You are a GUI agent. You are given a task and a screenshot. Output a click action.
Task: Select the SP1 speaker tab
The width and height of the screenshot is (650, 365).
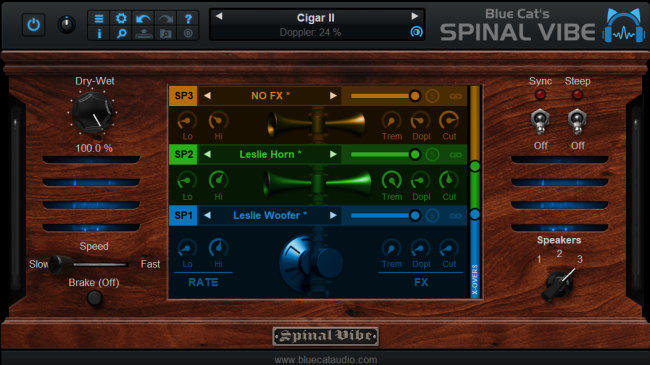click(x=183, y=215)
